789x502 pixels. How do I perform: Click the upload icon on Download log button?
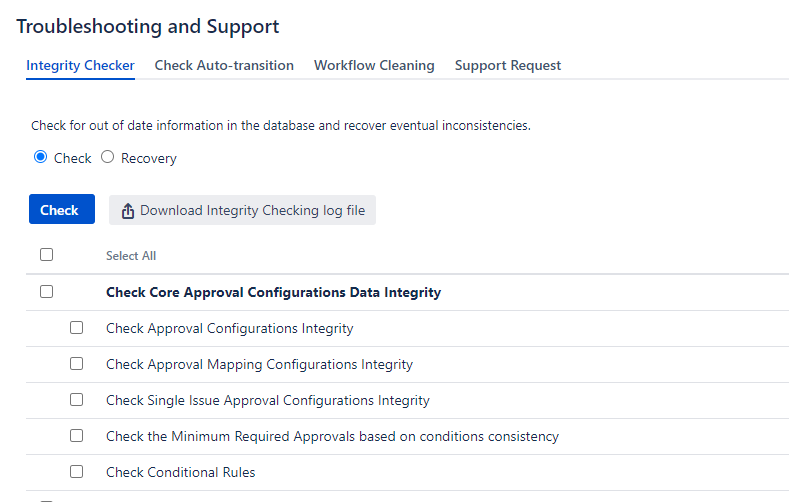[x=128, y=211]
